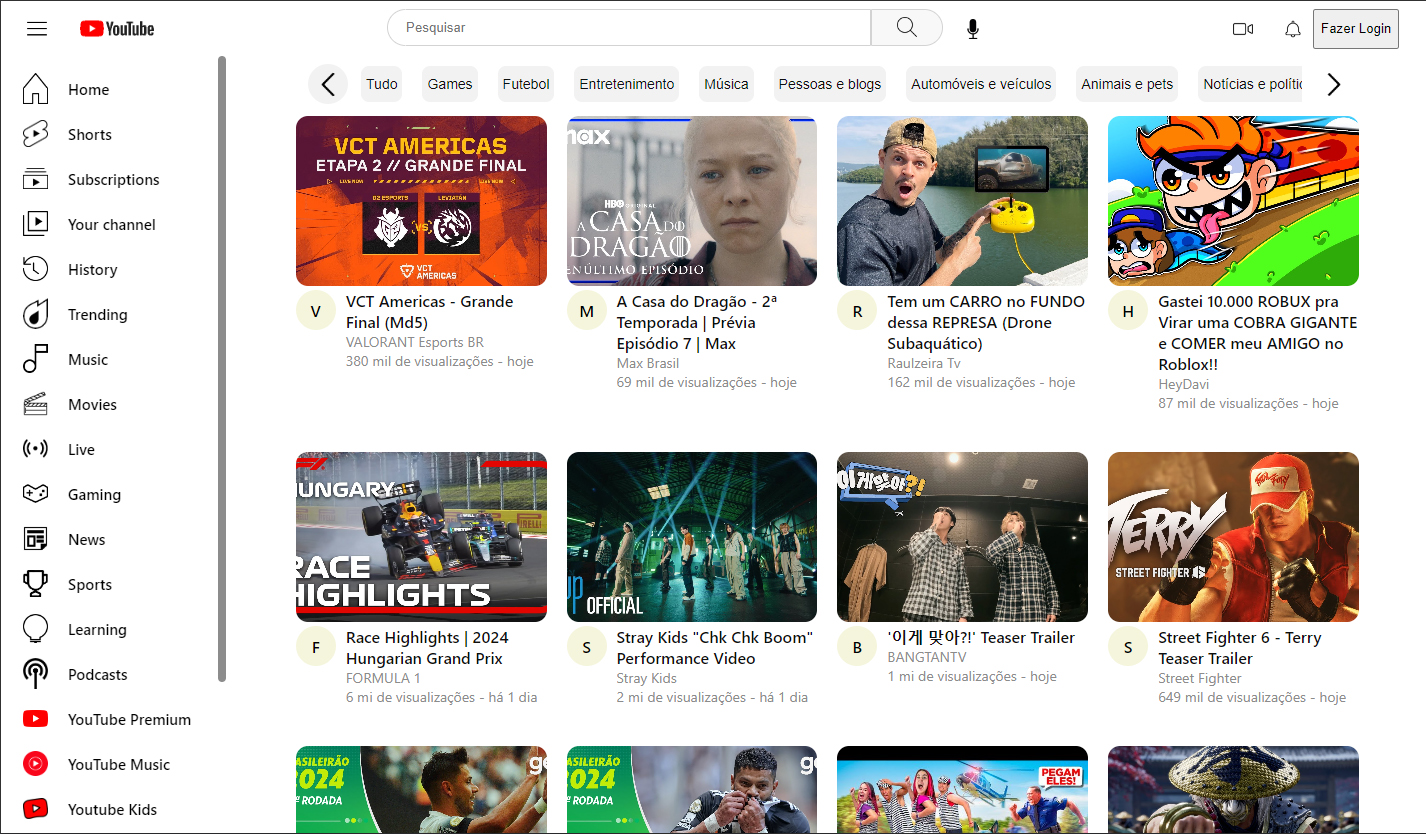Image resolution: width=1426 pixels, height=834 pixels.
Task: Click the magnifying glass search button
Action: (907, 28)
